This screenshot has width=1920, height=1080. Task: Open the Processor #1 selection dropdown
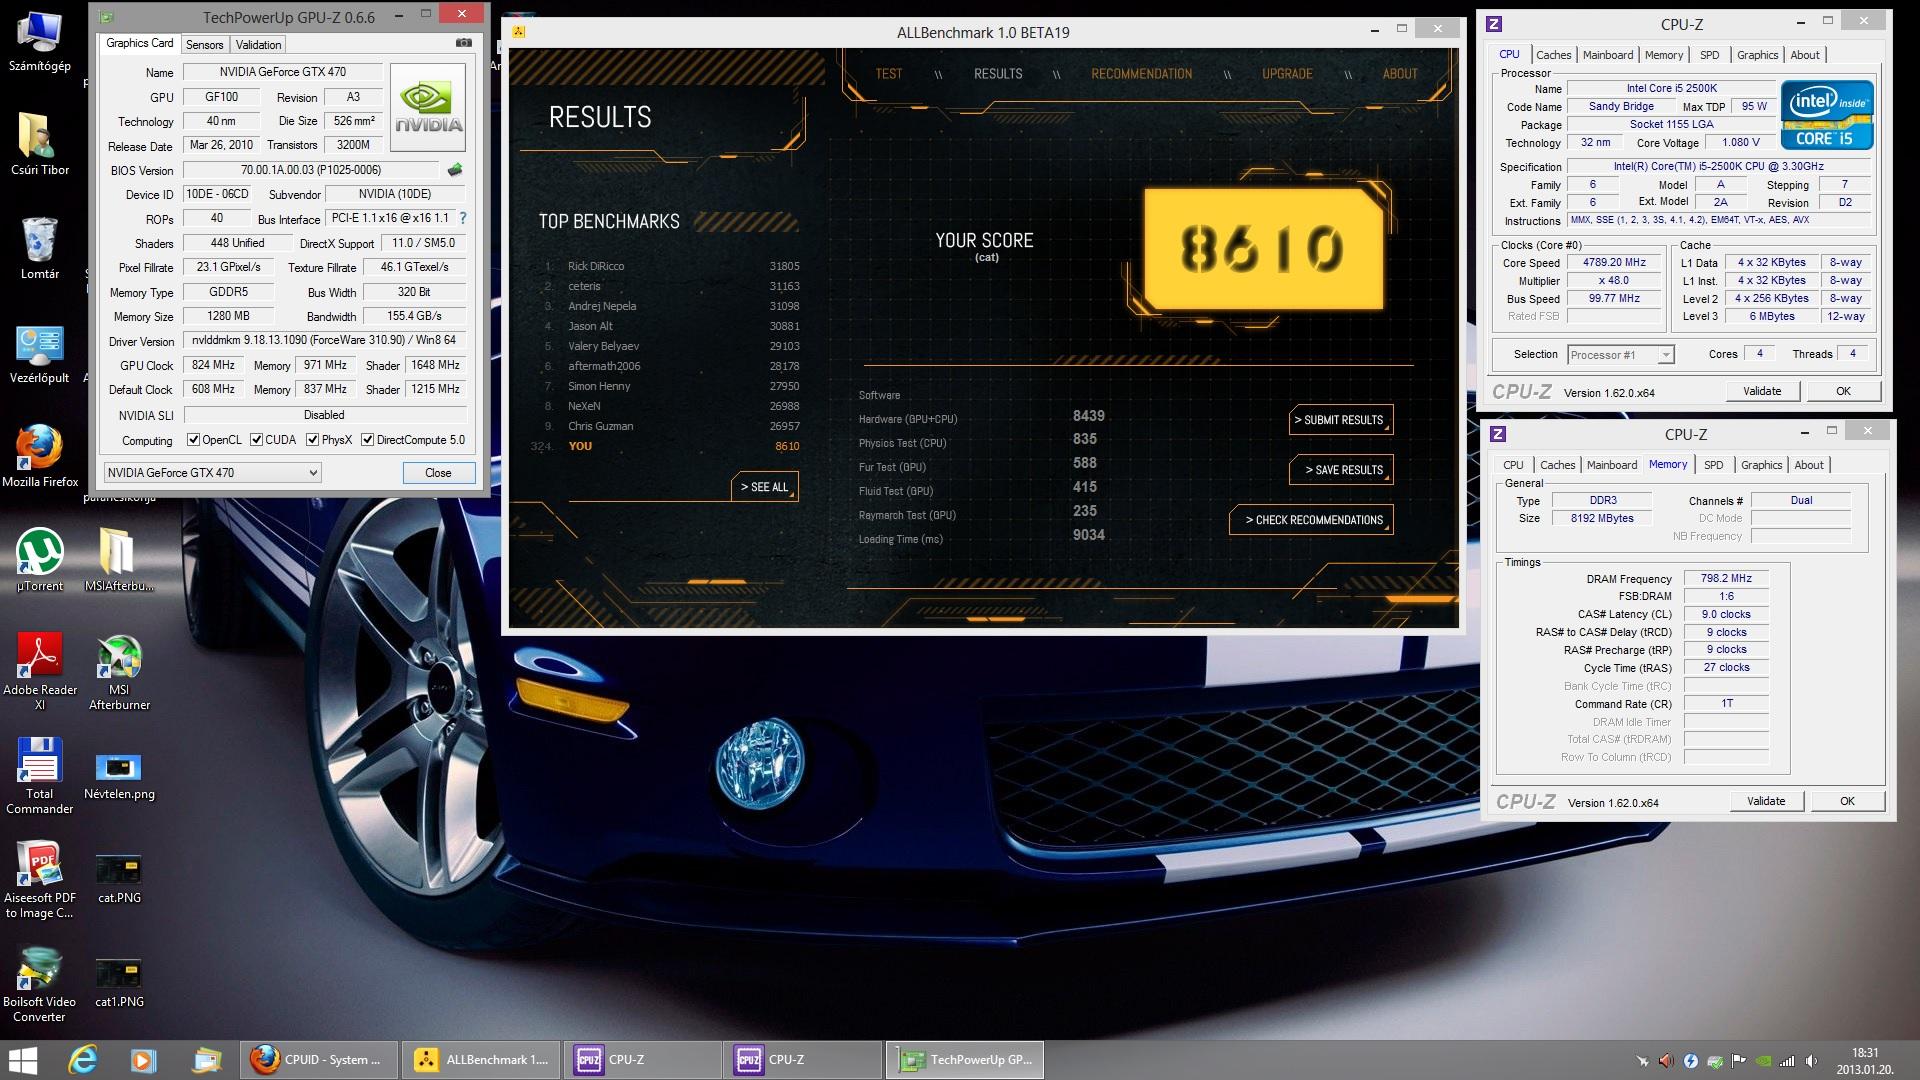click(x=1621, y=355)
